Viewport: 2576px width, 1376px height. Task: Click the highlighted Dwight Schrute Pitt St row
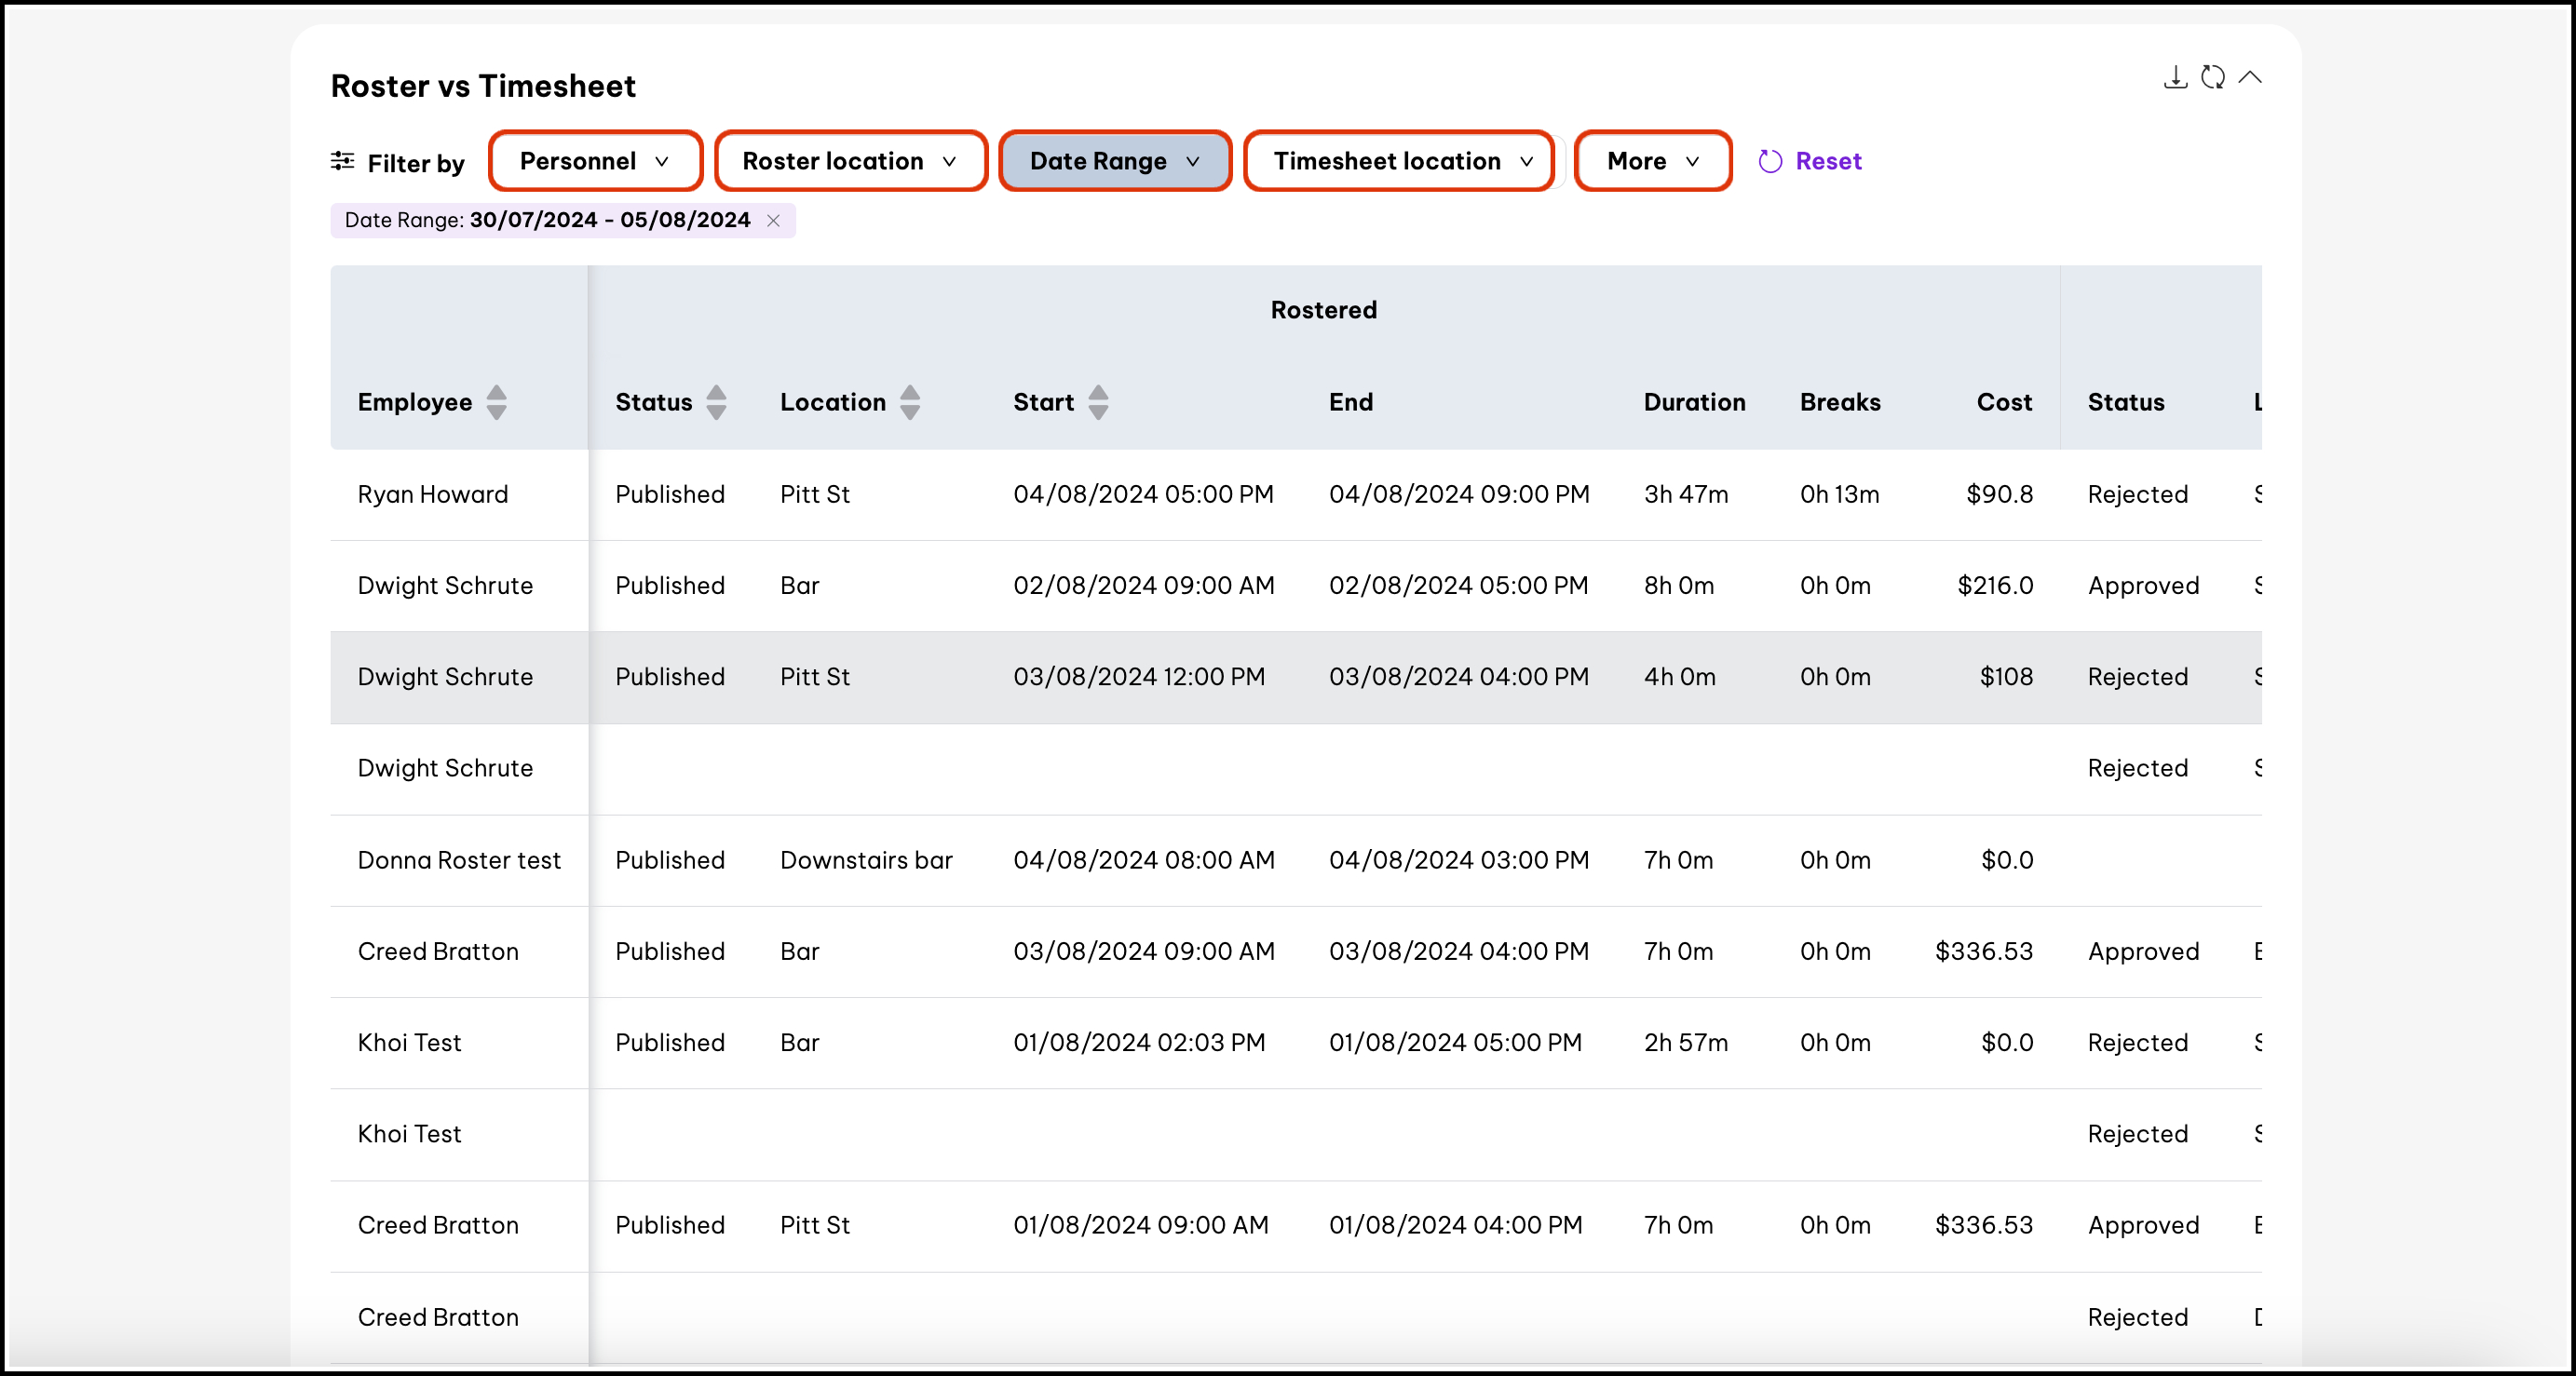[445, 677]
